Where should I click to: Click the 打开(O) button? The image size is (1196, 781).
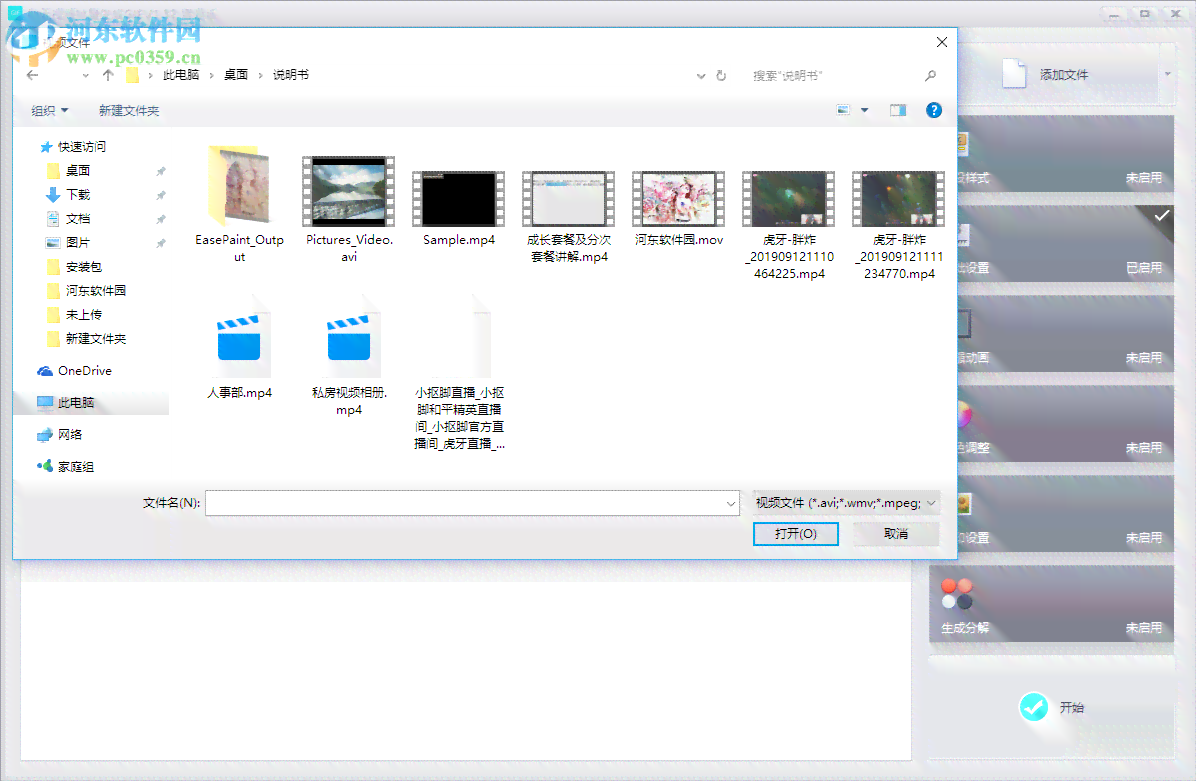[x=796, y=534]
